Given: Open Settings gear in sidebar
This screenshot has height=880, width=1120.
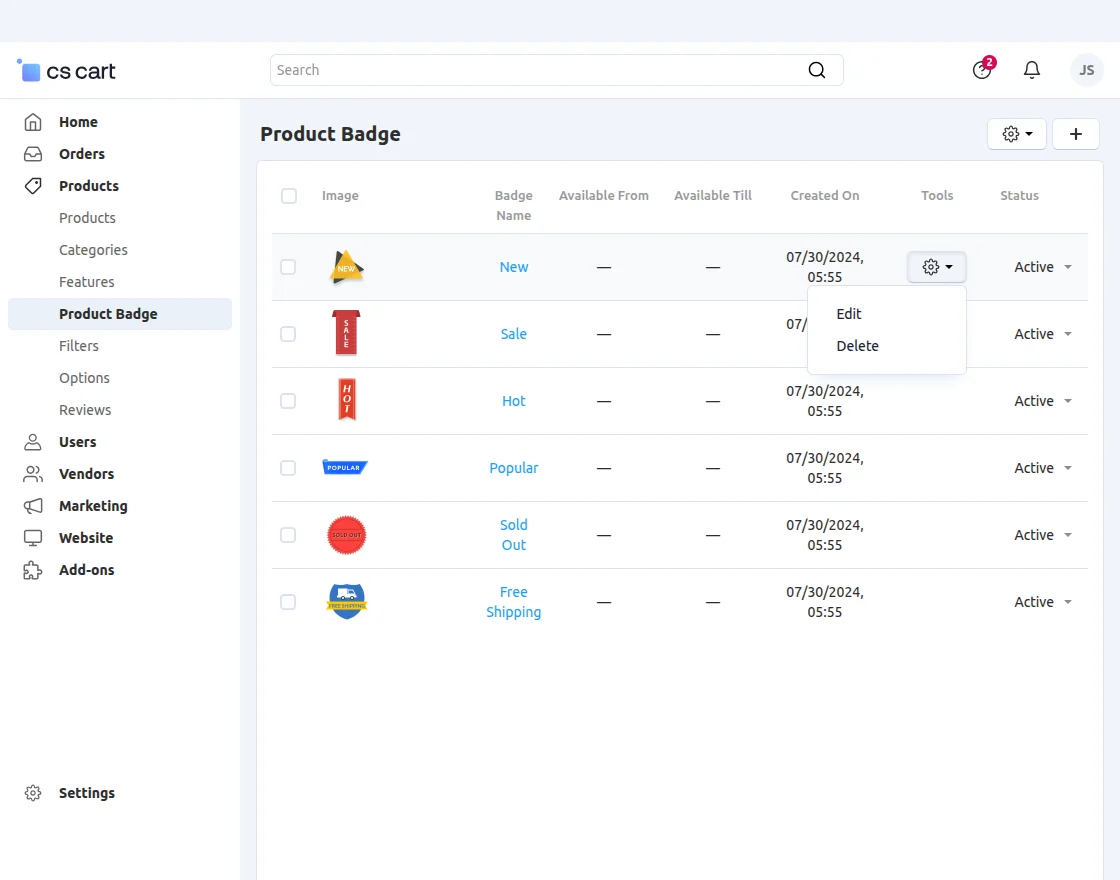Looking at the screenshot, I should click(33, 793).
